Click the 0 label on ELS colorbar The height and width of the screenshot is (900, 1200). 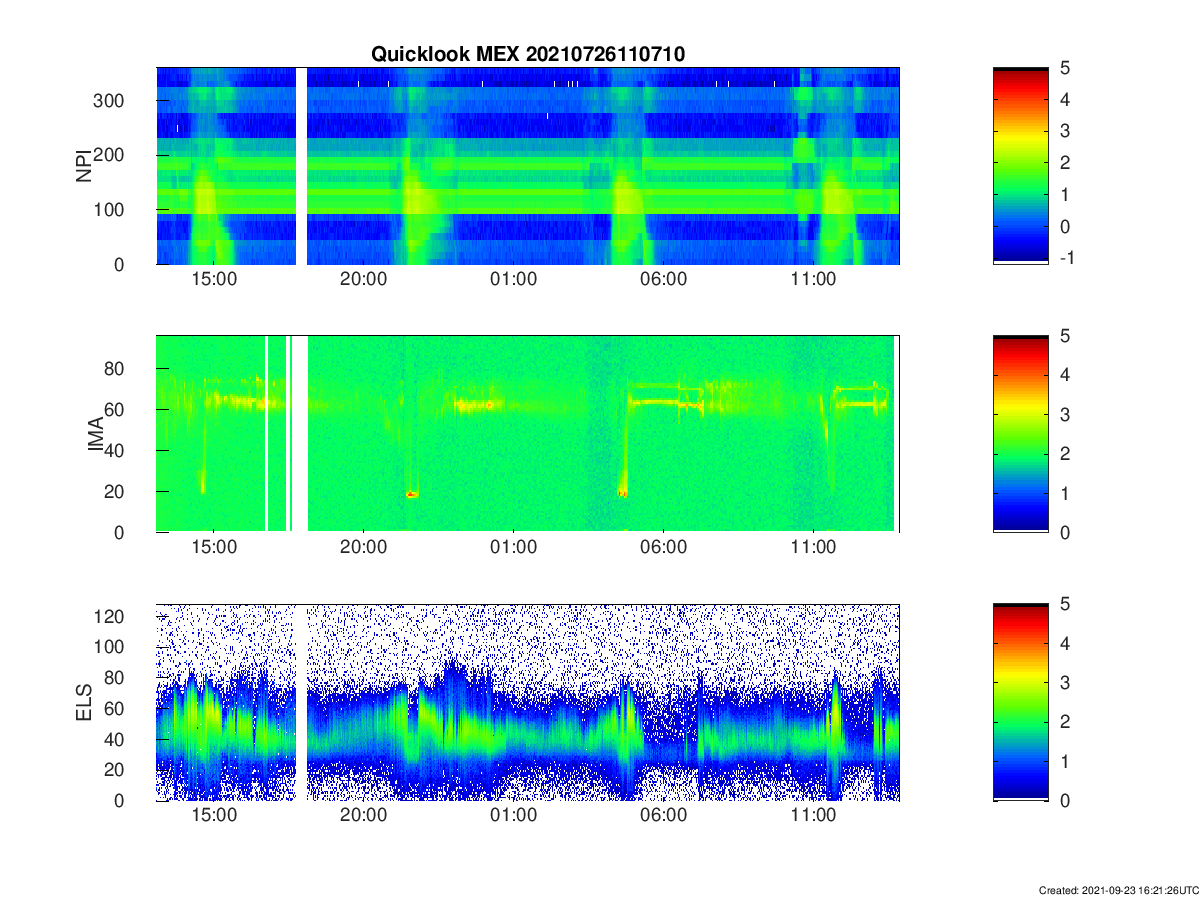click(x=1065, y=800)
